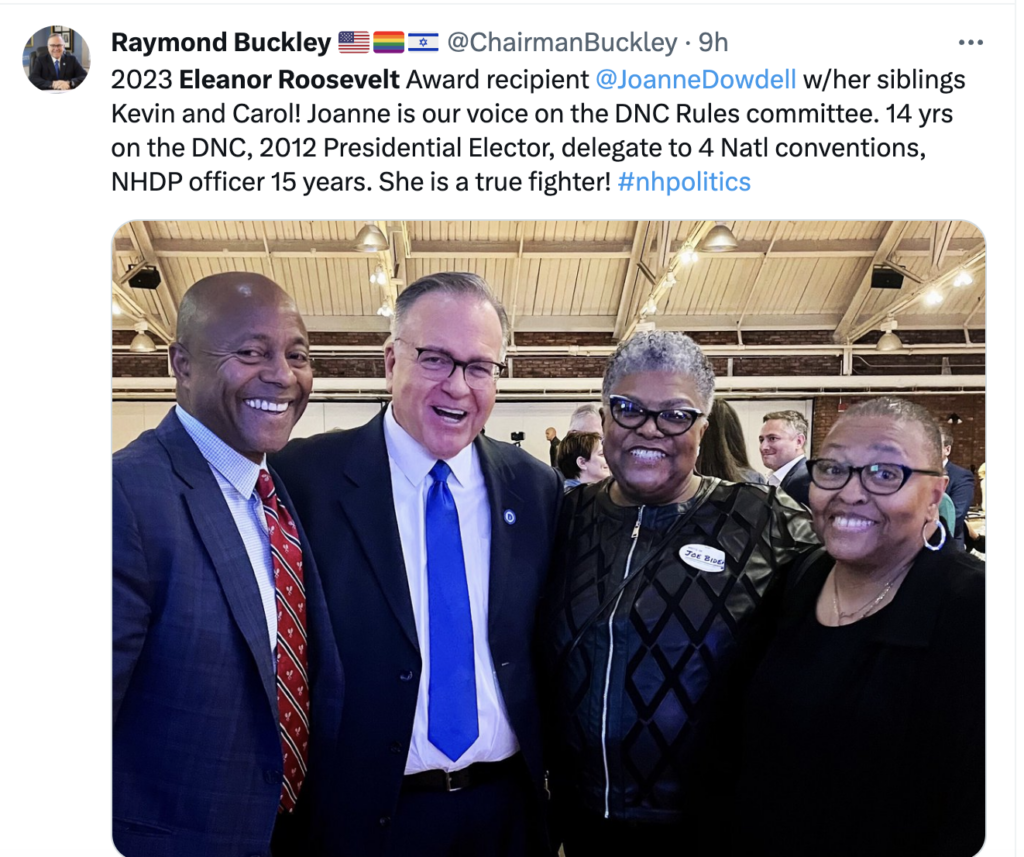
Task: Open the #nhpolitics hashtag
Action: coord(684,182)
